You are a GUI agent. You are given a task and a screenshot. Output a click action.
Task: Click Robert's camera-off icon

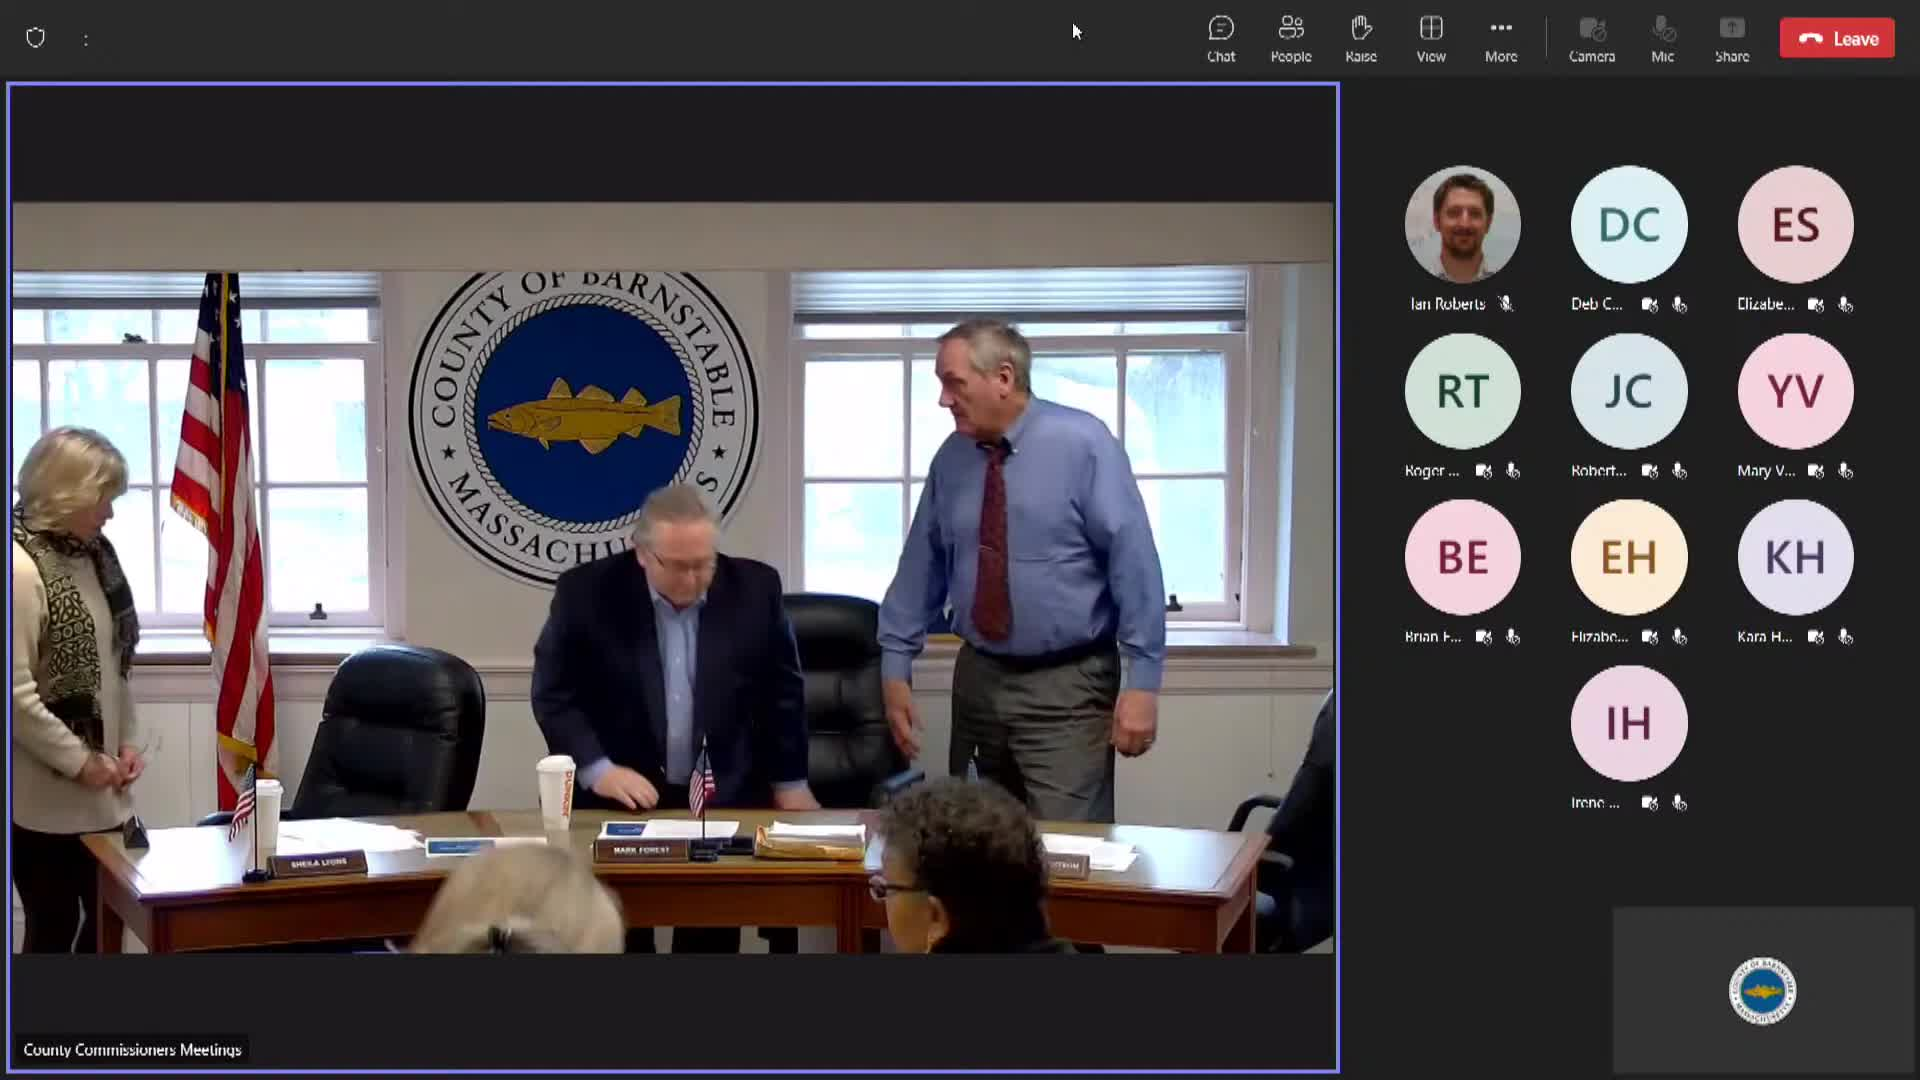(x=1649, y=471)
